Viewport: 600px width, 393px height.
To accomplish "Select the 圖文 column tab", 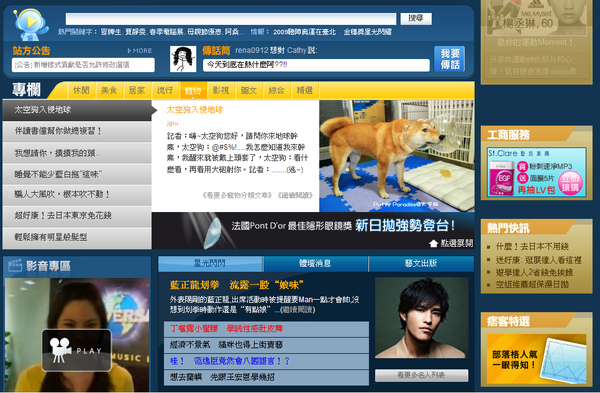I will [x=249, y=90].
